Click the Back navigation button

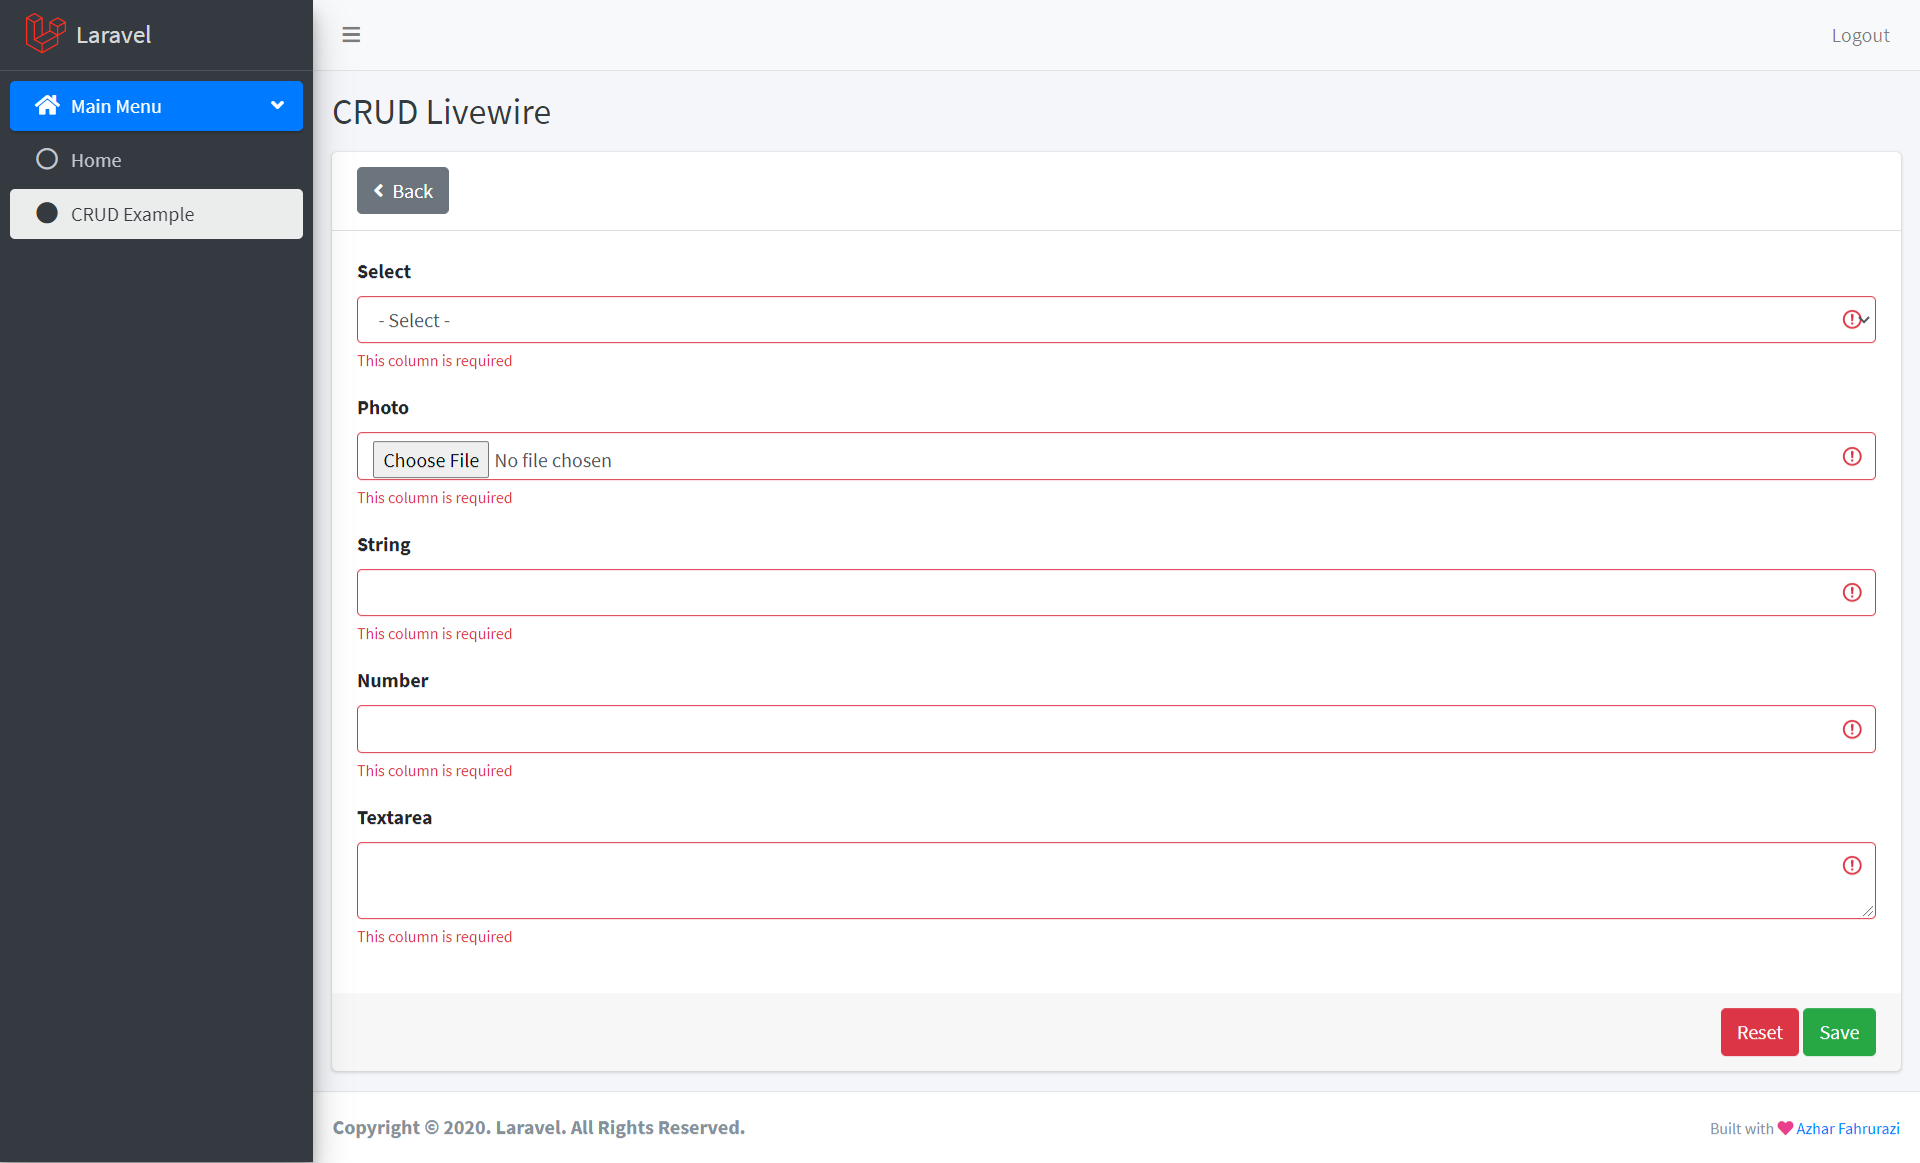pos(402,191)
